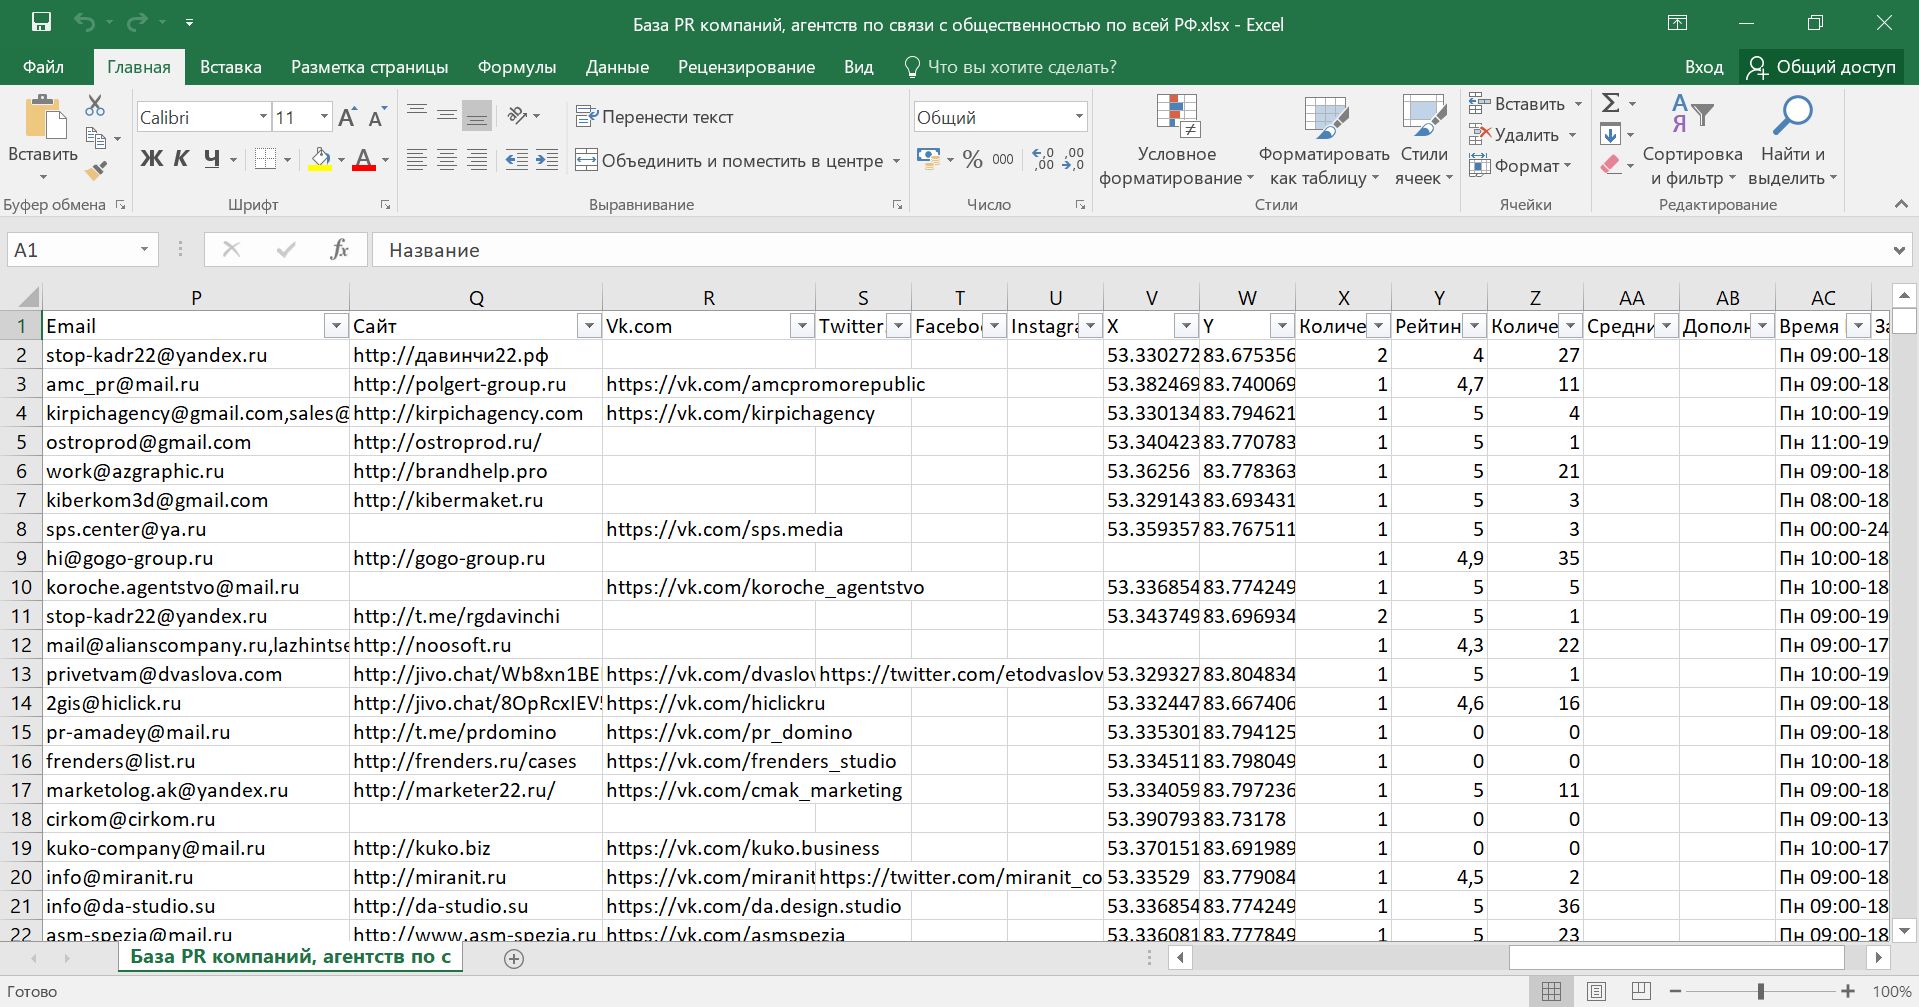1919x1007 pixels.
Task: Click Increase Font Size icon
Action: (x=347, y=118)
